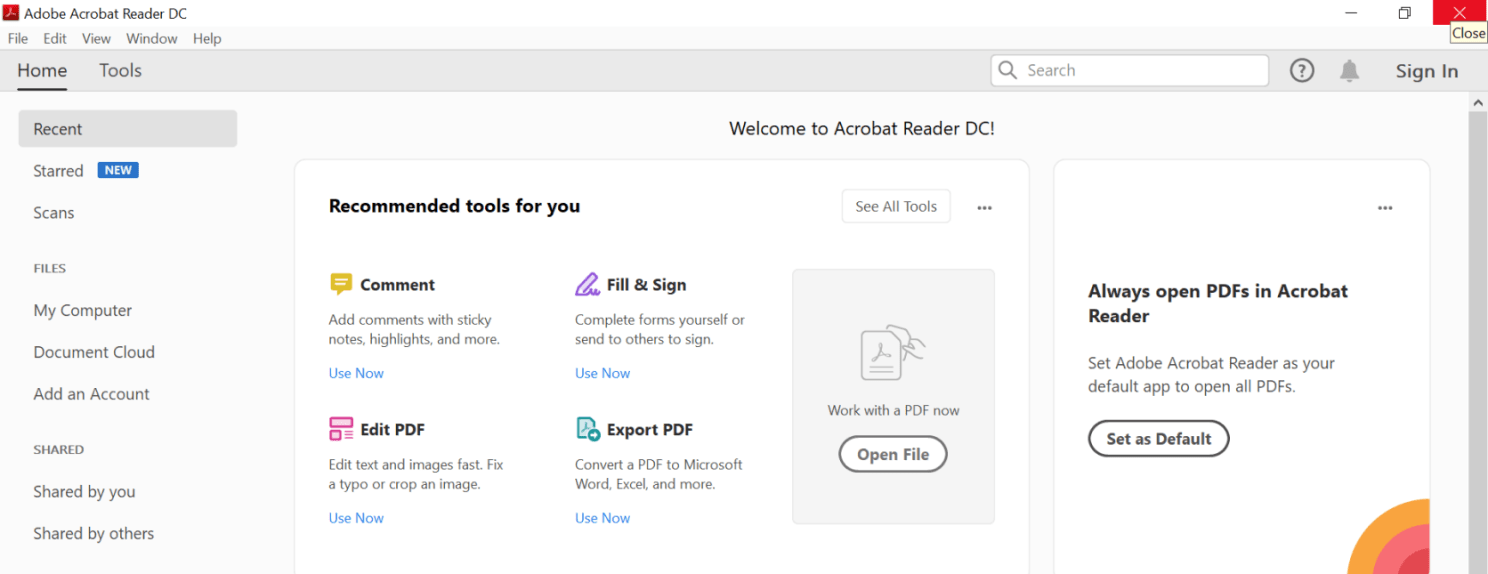Open the Help question mark icon
This screenshot has height=574, width=1488.
pyautogui.click(x=1301, y=71)
